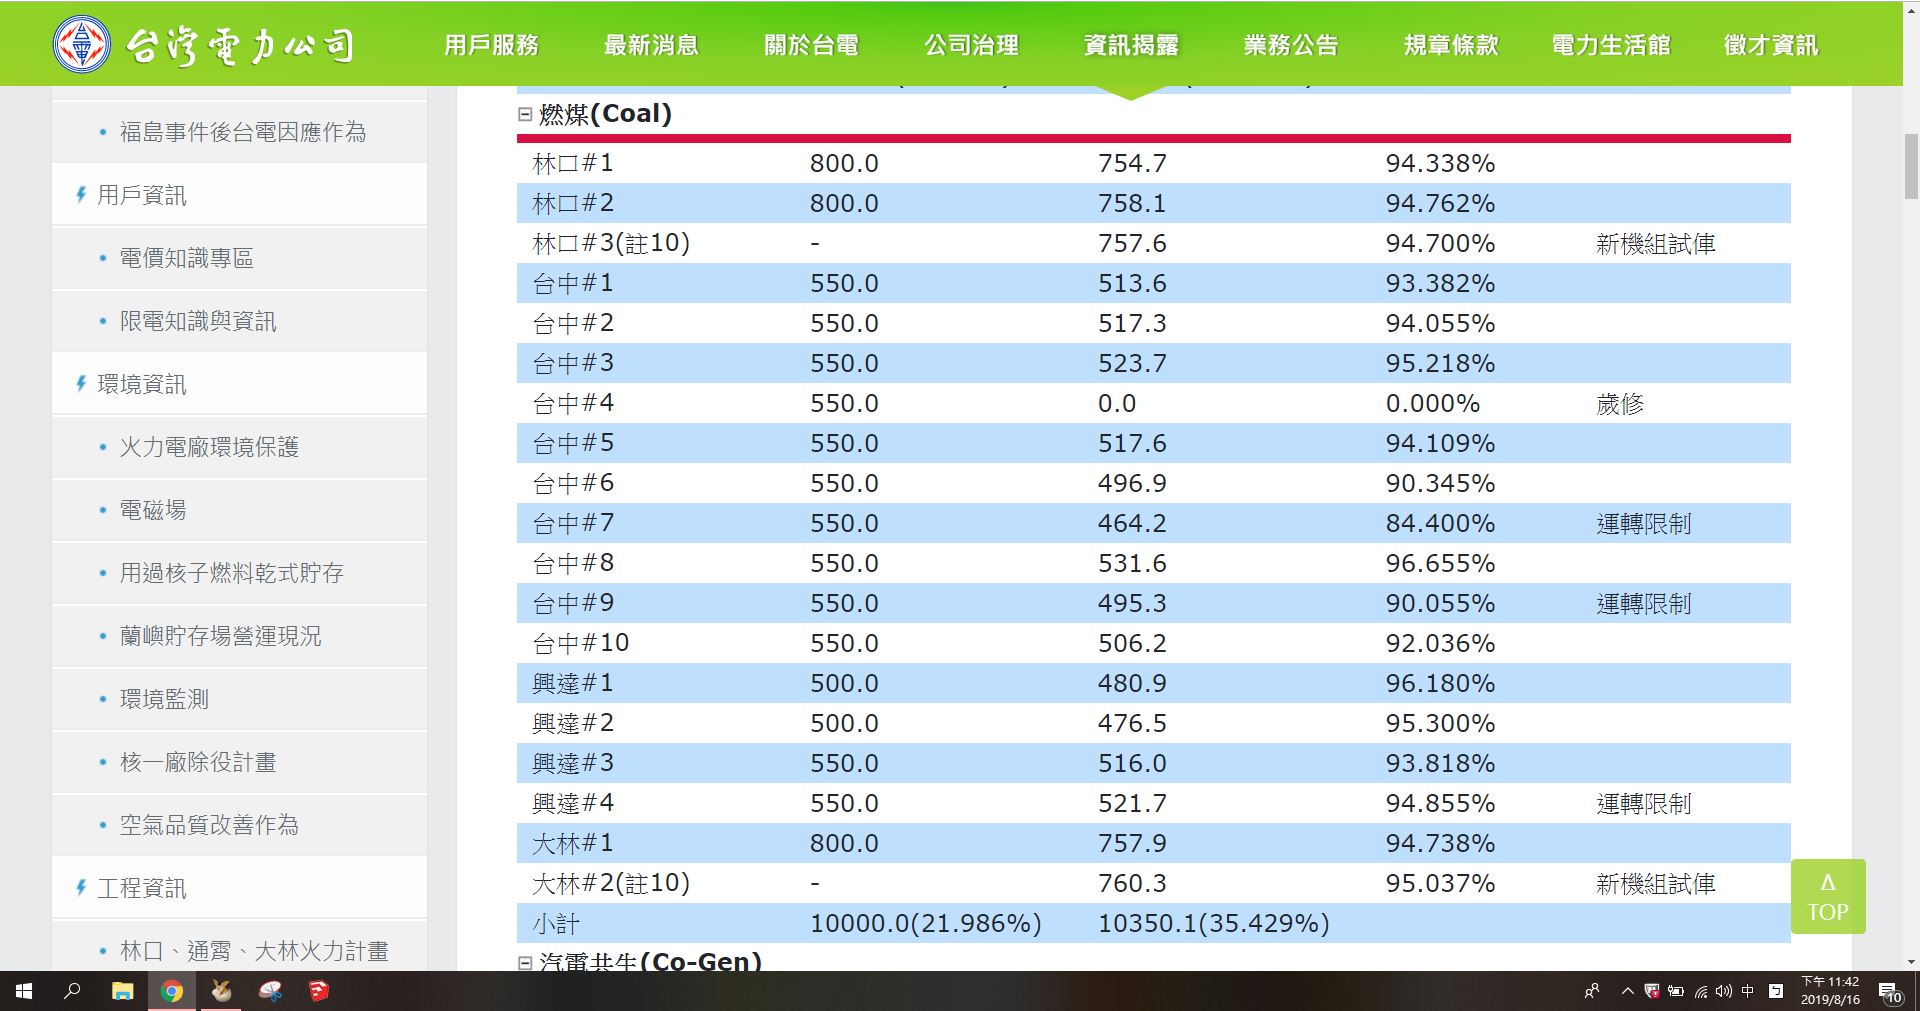Open the 用戶服務 menu
1920x1011 pixels.
click(x=491, y=45)
